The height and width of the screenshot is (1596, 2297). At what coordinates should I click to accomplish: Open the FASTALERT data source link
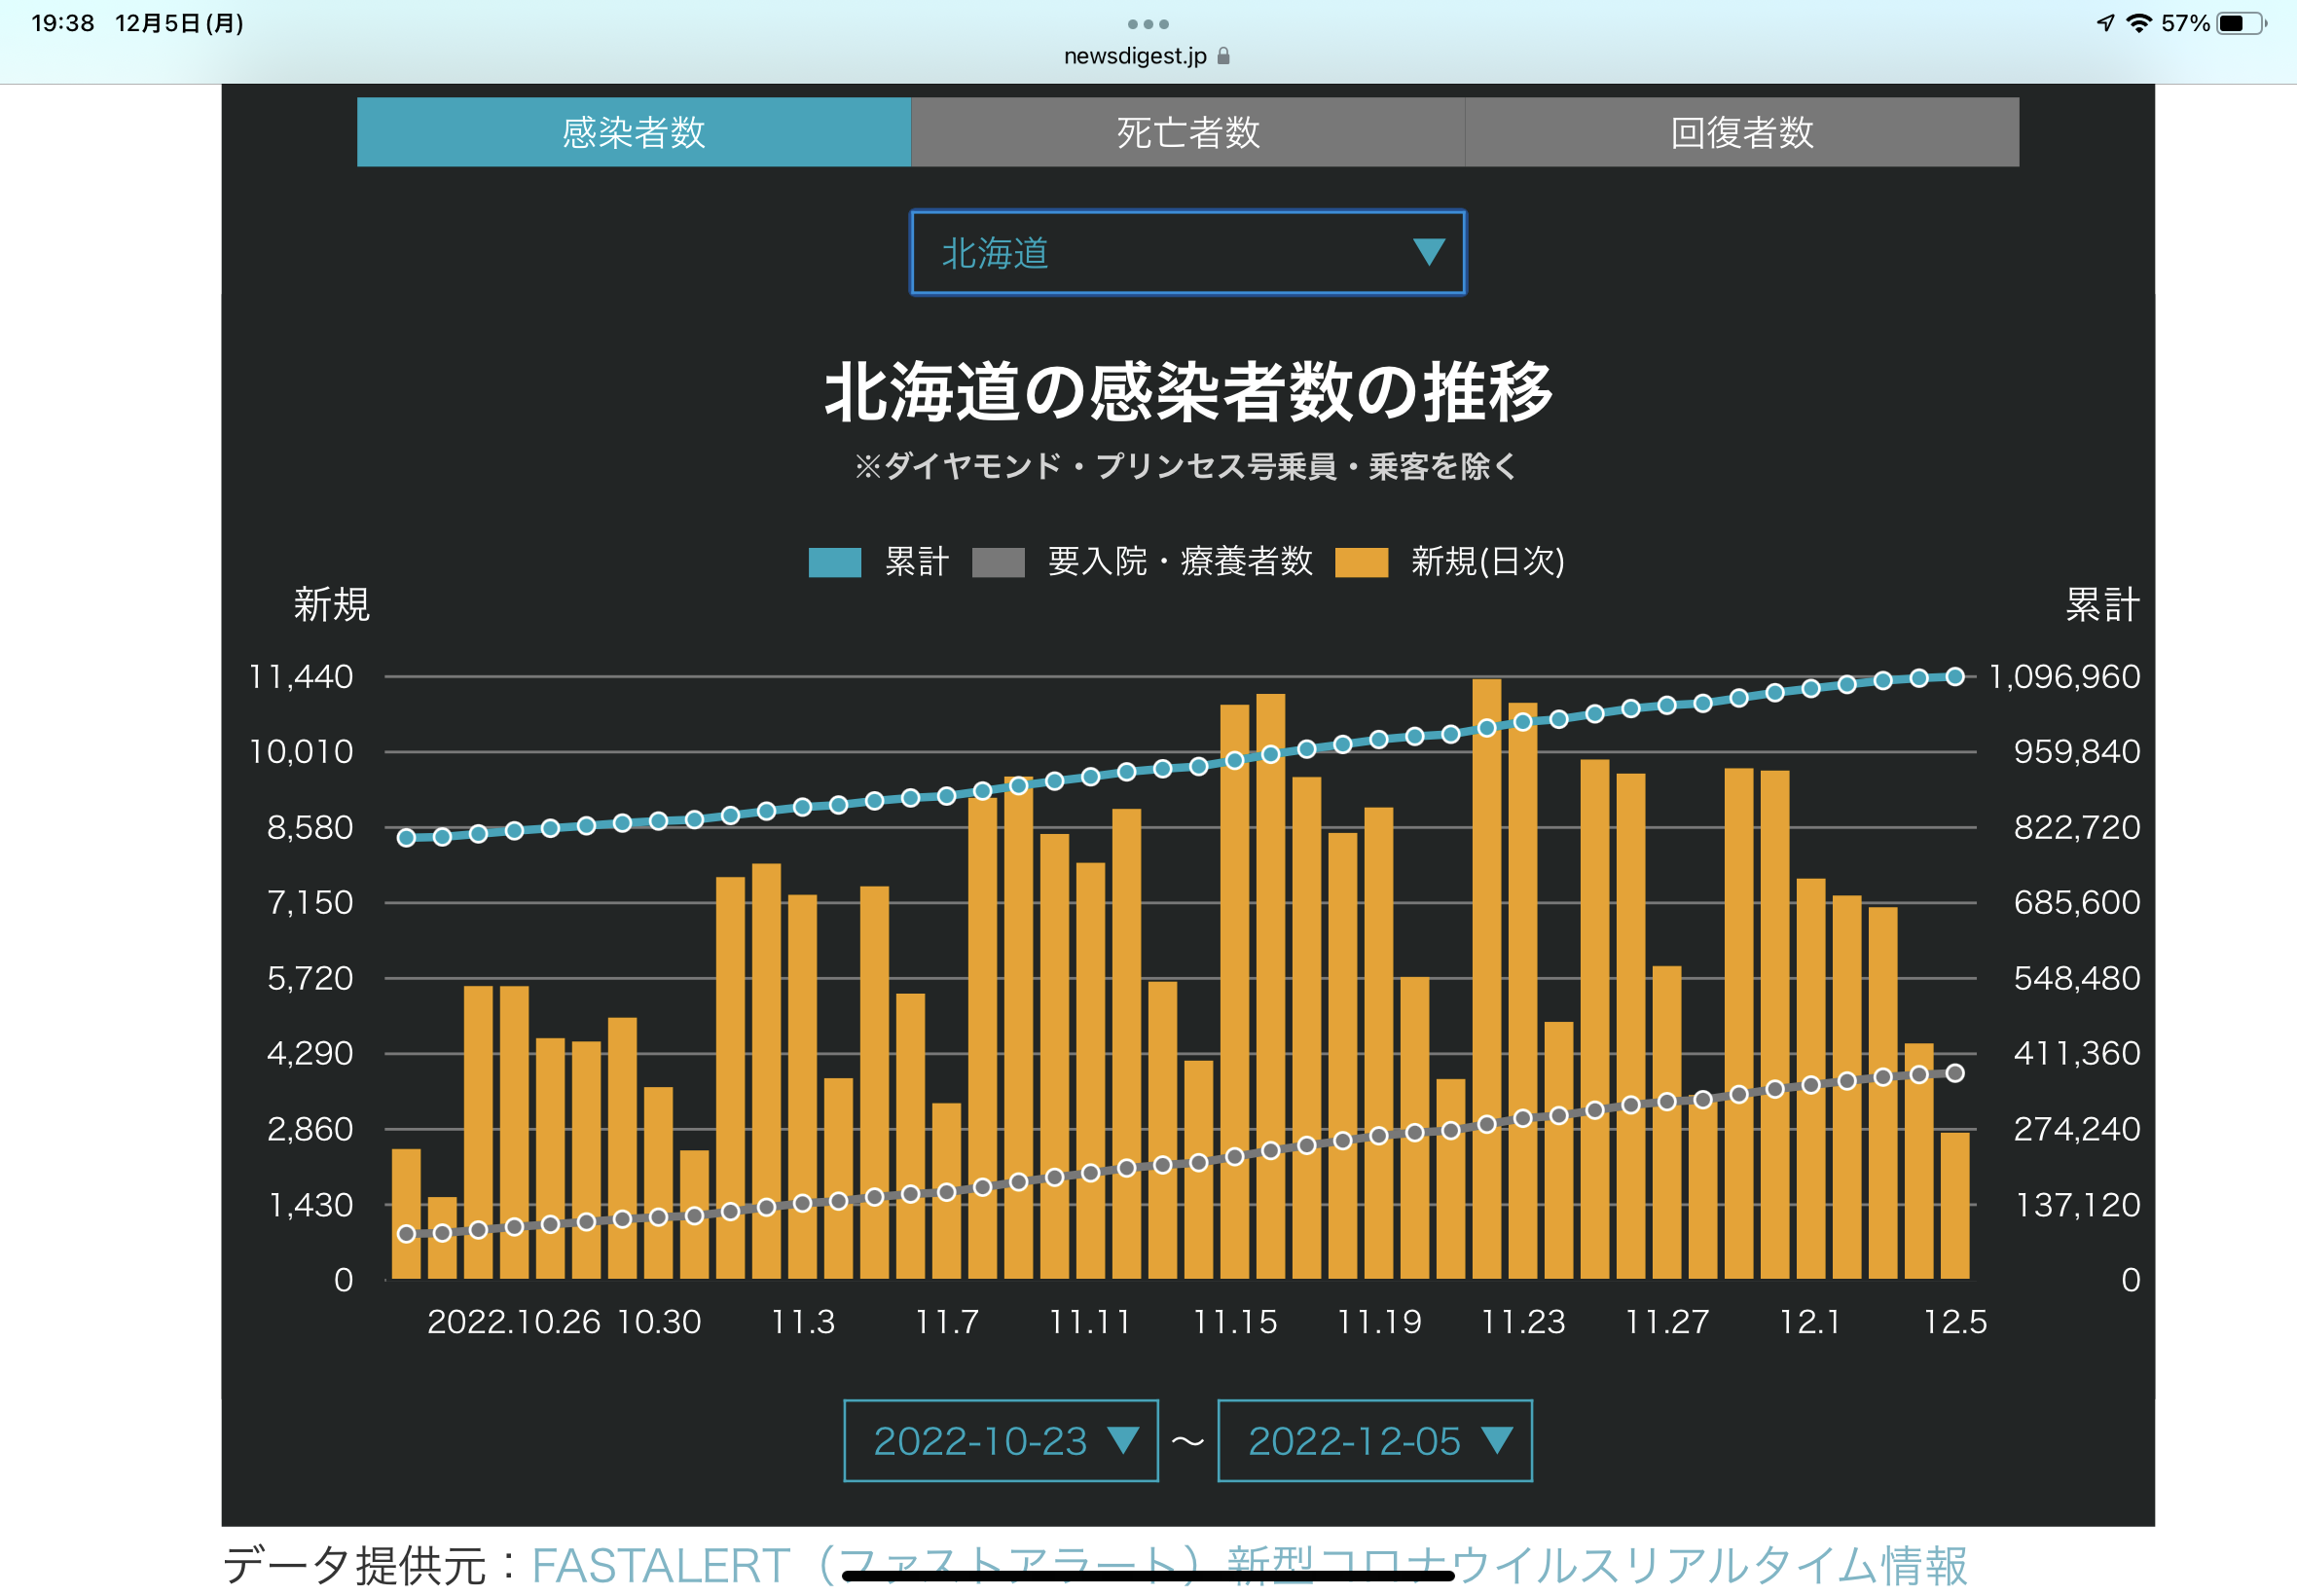pyautogui.click(x=1249, y=1566)
